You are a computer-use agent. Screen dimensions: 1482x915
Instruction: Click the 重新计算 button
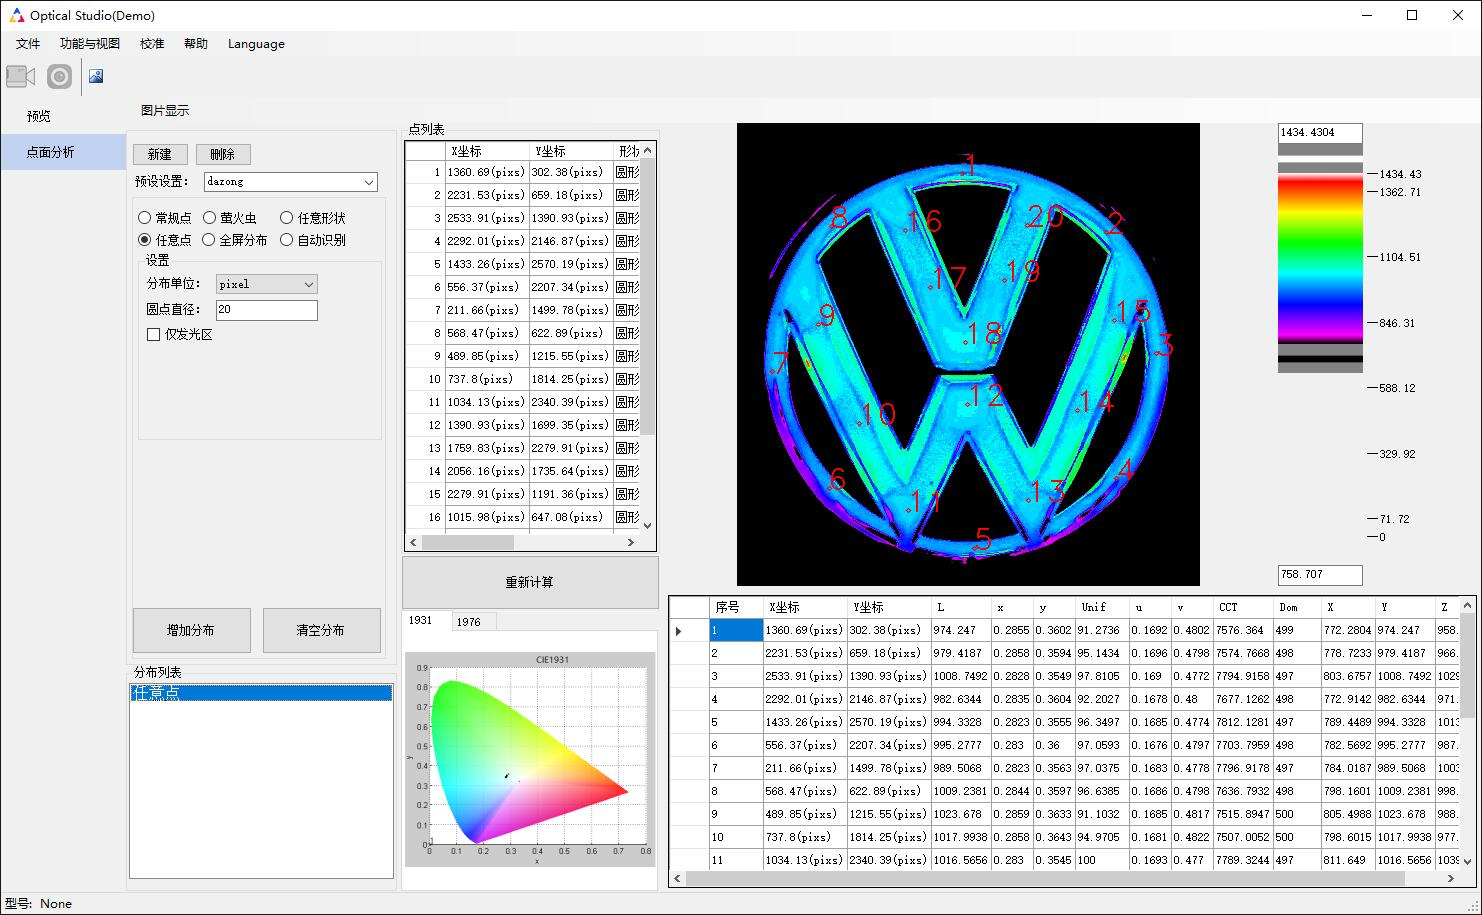click(x=530, y=582)
